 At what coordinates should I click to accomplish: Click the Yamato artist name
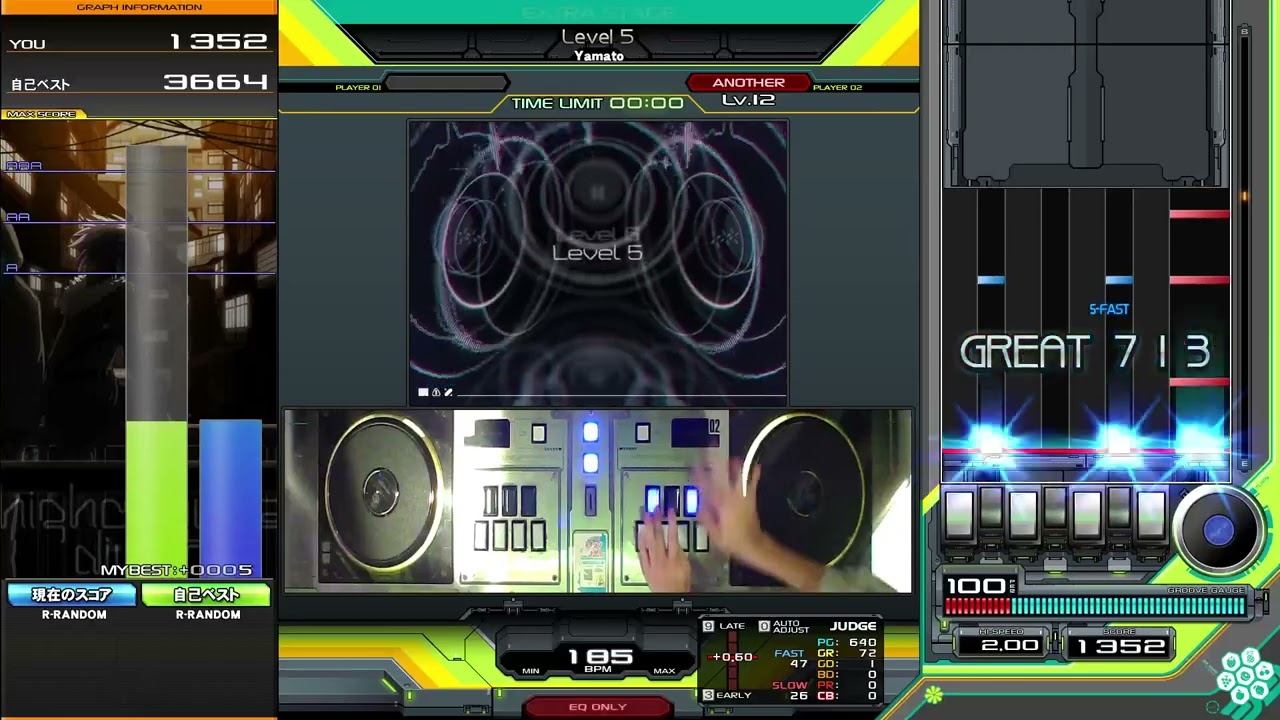pyautogui.click(x=598, y=56)
